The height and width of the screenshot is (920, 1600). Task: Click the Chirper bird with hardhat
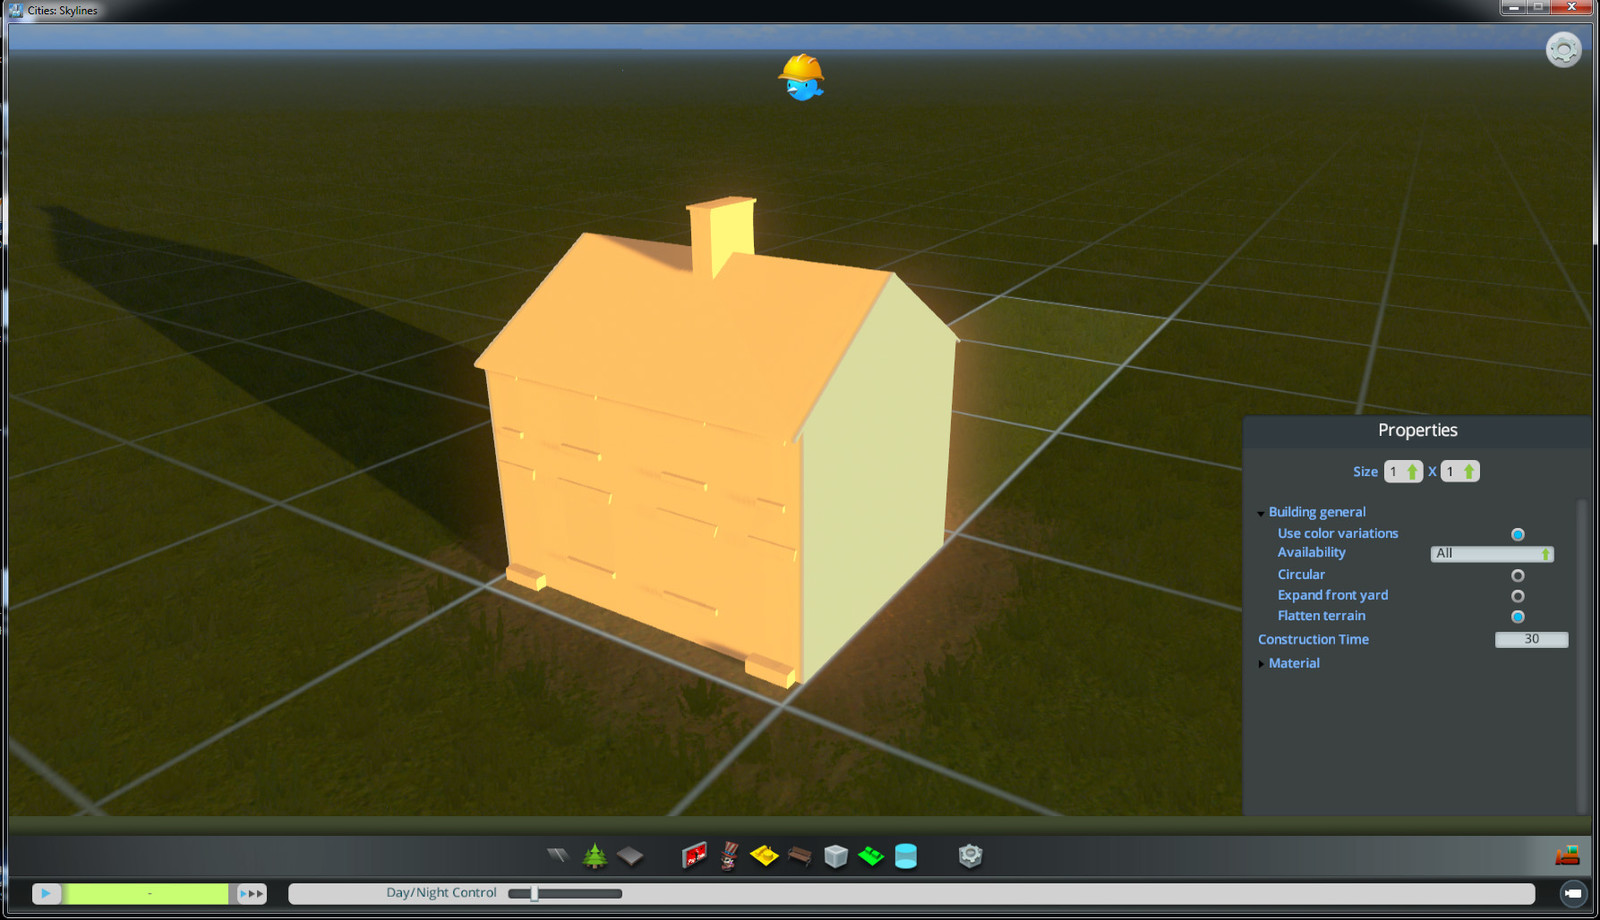(801, 78)
